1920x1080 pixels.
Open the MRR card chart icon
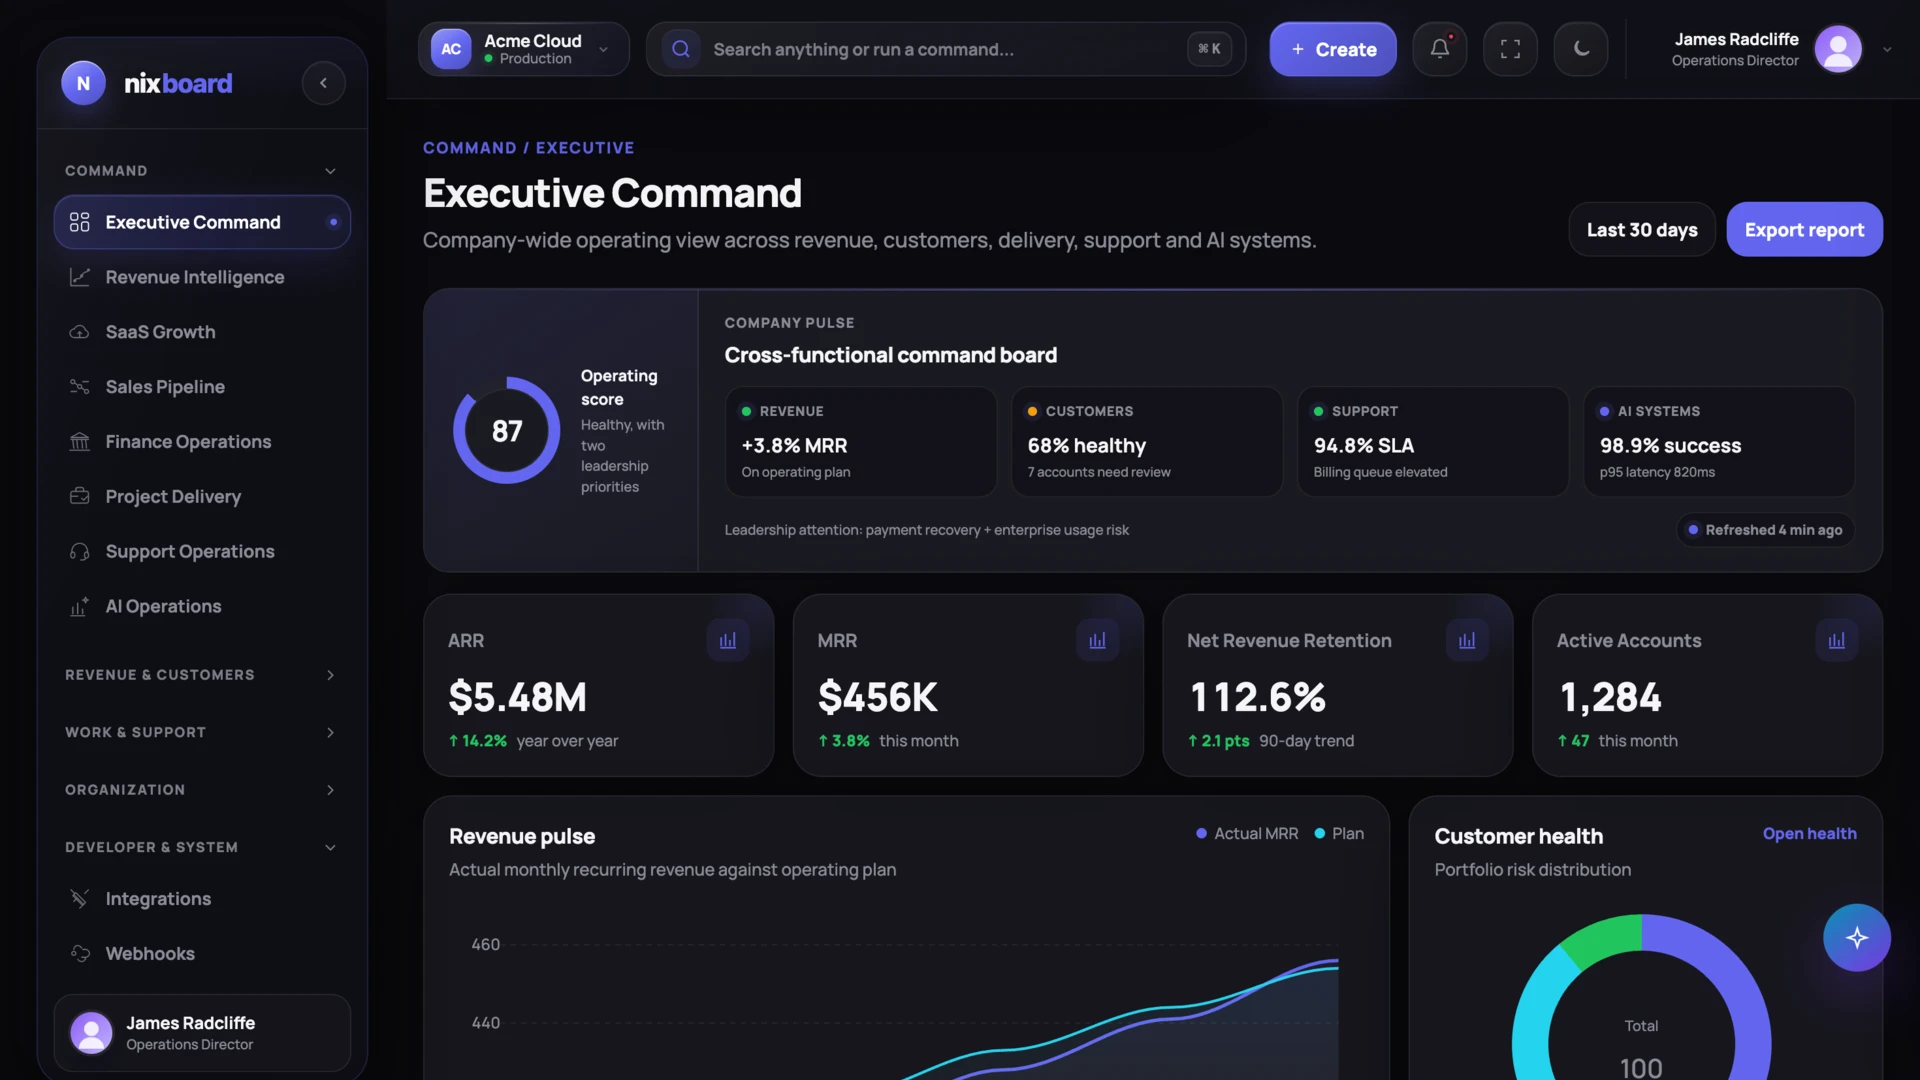pyautogui.click(x=1097, y=640)
